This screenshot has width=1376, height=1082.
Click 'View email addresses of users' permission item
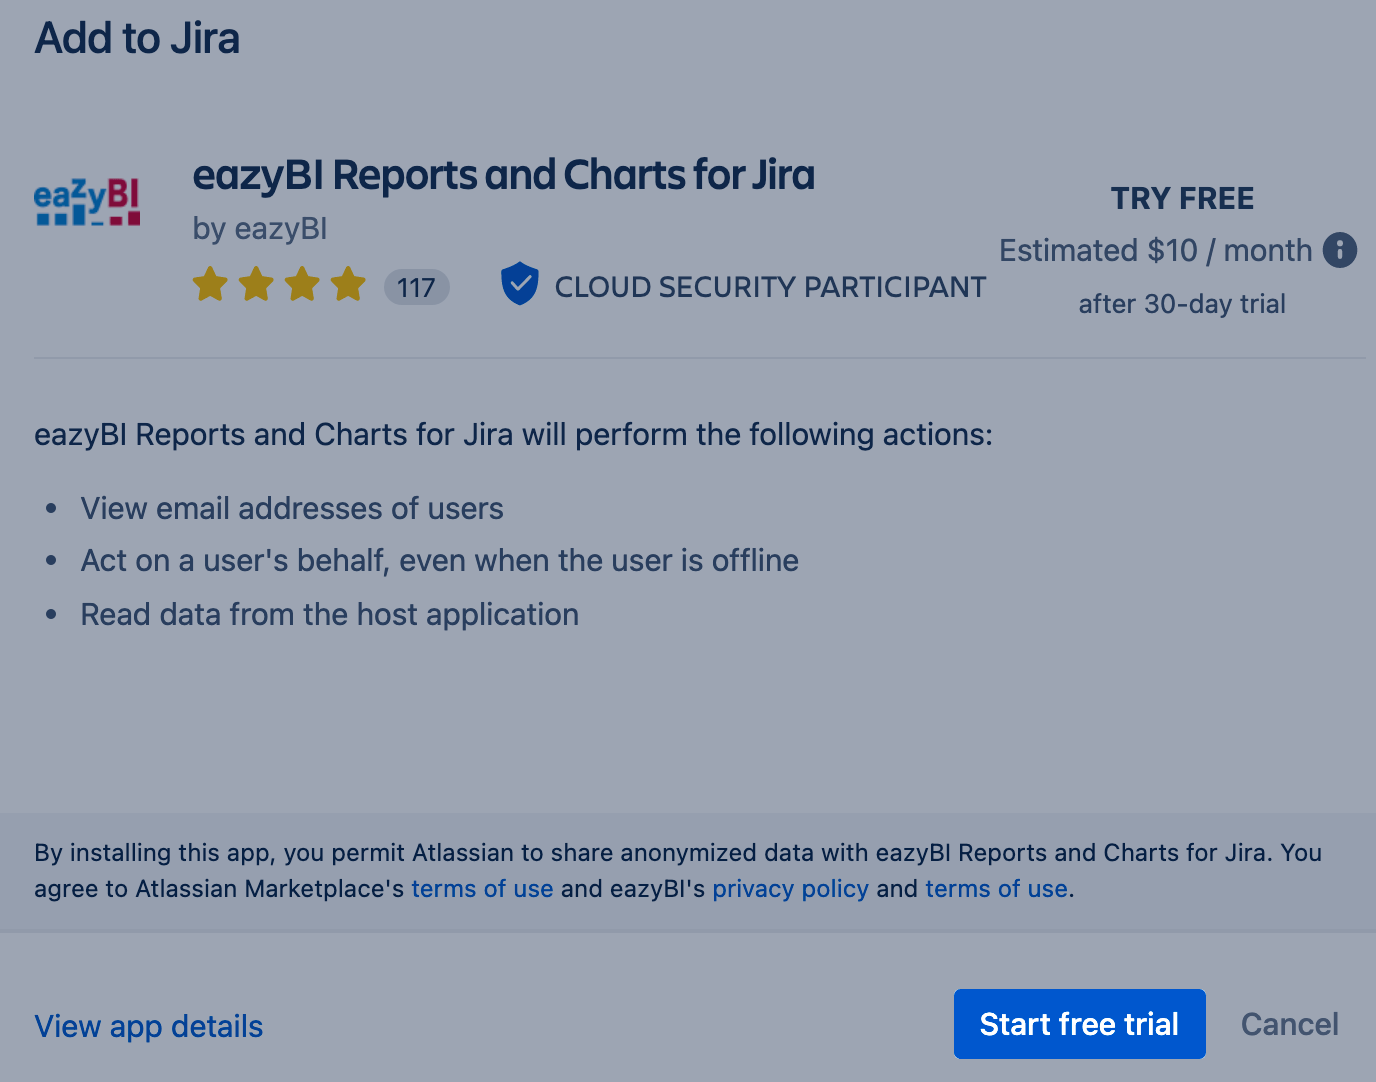click(292, 508)
